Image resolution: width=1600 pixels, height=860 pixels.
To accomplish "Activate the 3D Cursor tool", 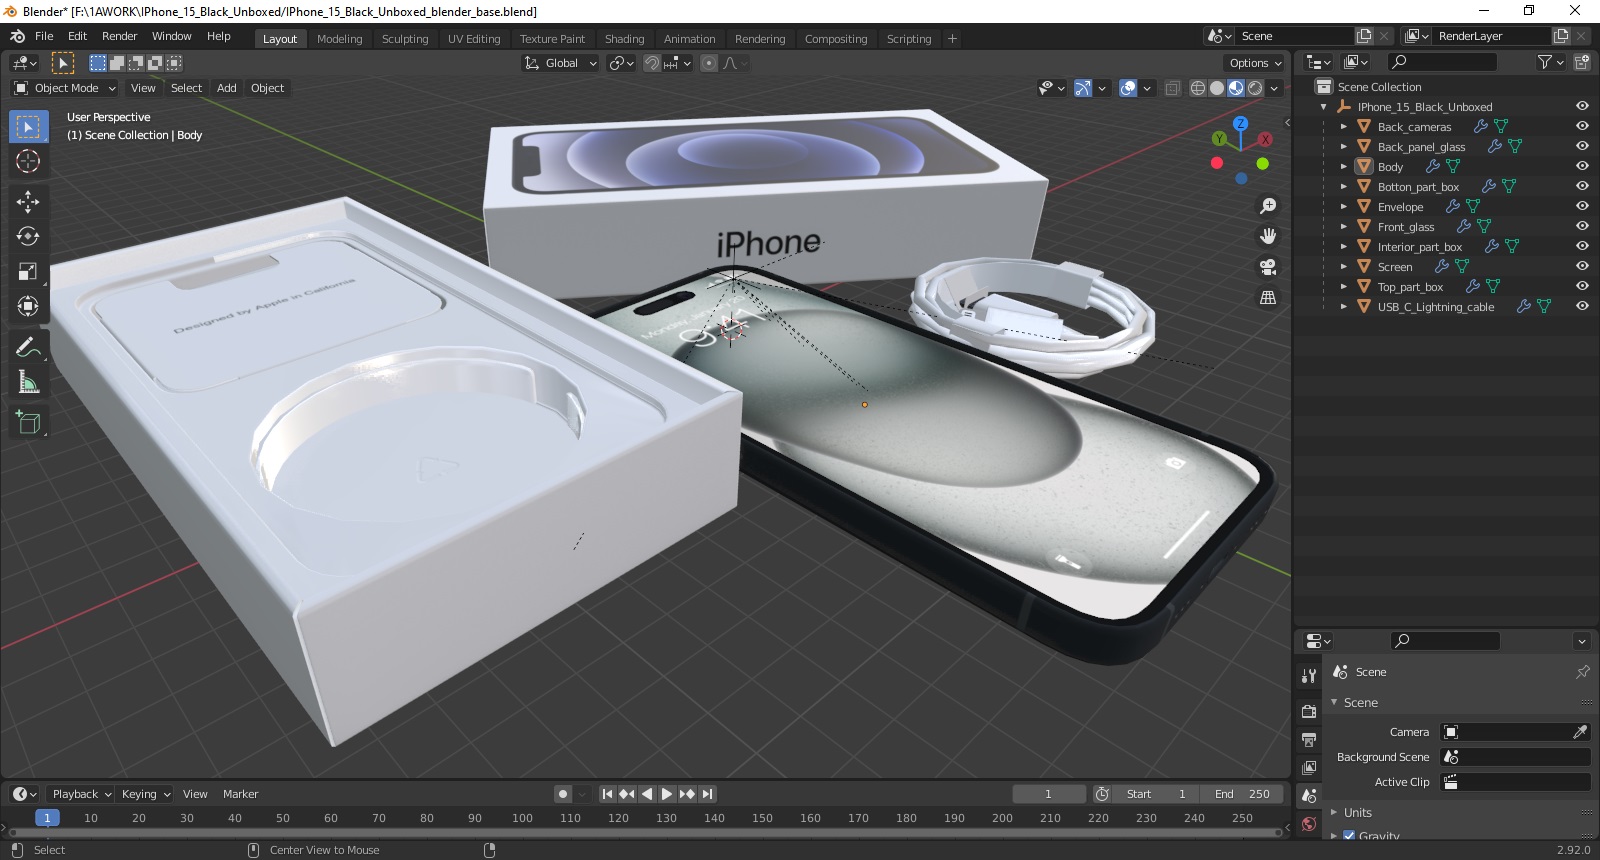I will pos(28,161).
